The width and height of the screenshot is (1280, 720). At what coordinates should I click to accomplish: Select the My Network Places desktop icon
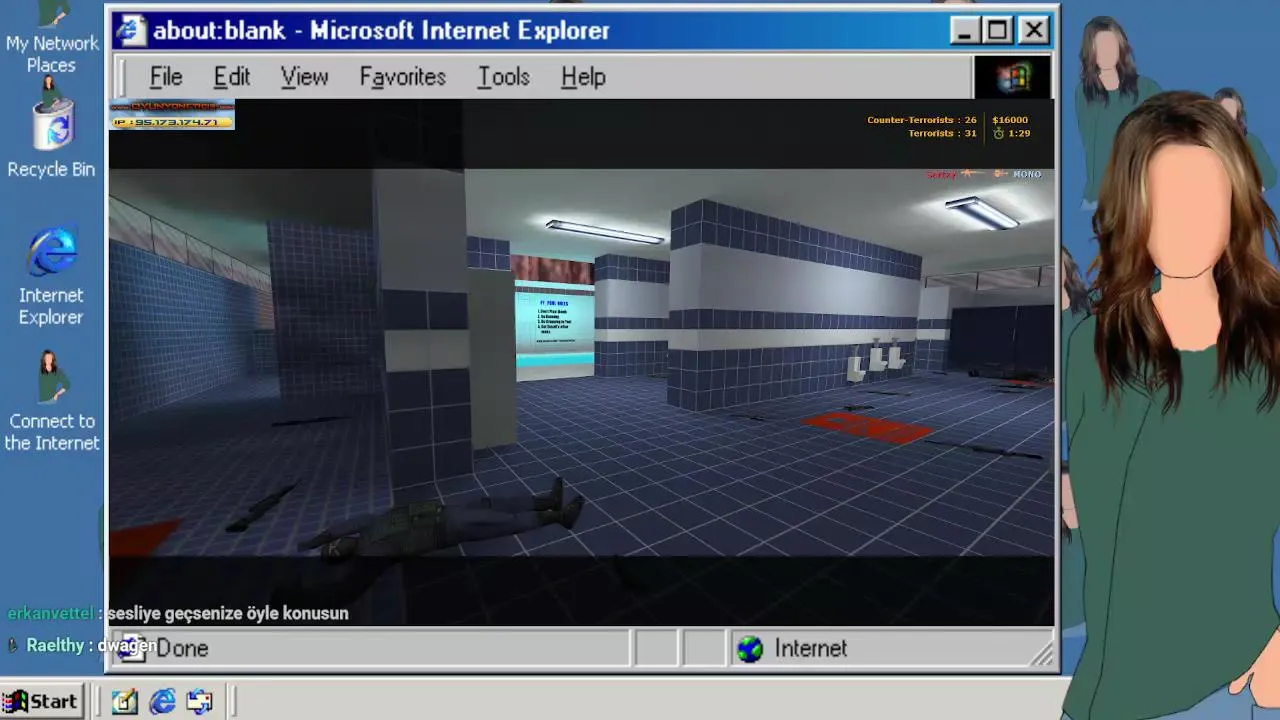click(x=51, y=38)
